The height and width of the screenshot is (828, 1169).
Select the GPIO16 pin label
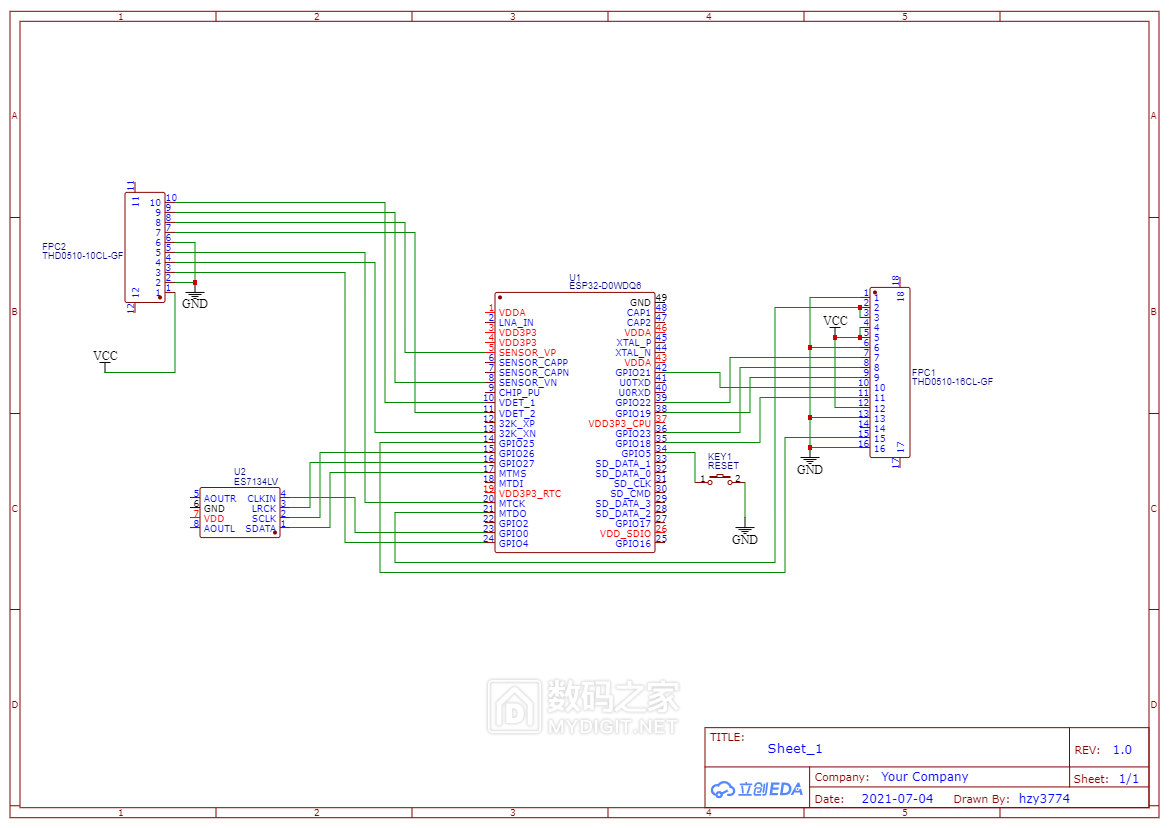tap(633, 543)
